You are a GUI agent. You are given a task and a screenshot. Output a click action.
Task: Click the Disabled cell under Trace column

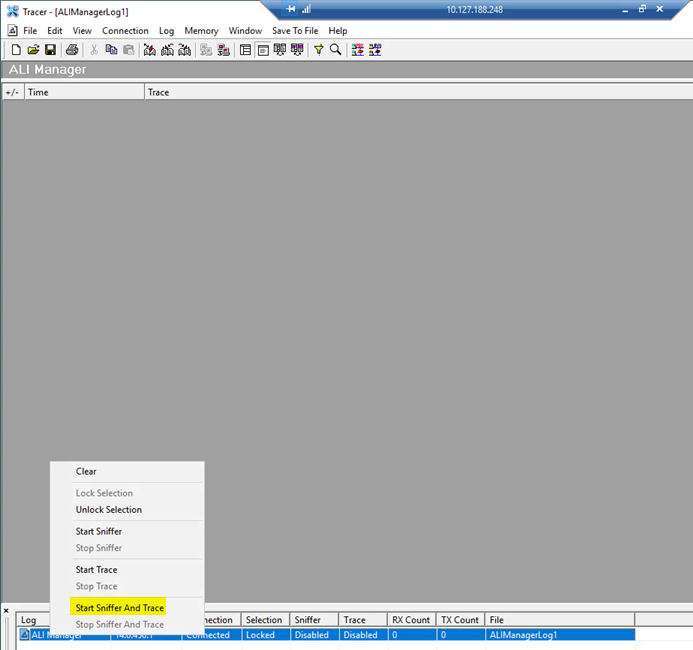coord(363,635)
